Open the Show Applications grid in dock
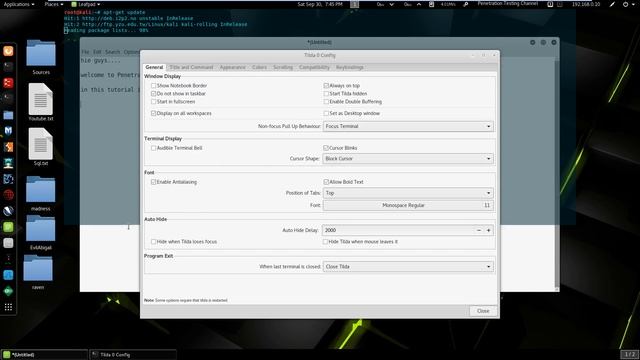640x360 pixels. point(8,307)
